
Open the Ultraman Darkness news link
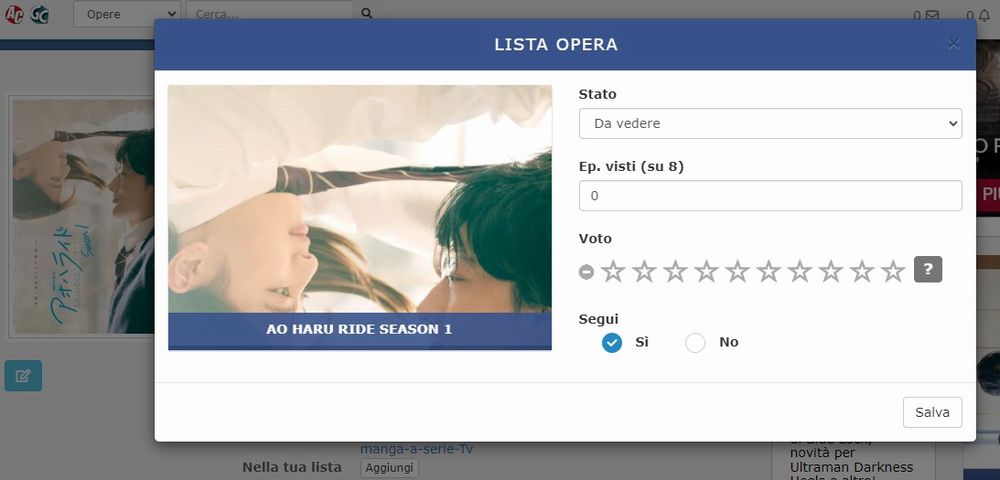(851, 460)
